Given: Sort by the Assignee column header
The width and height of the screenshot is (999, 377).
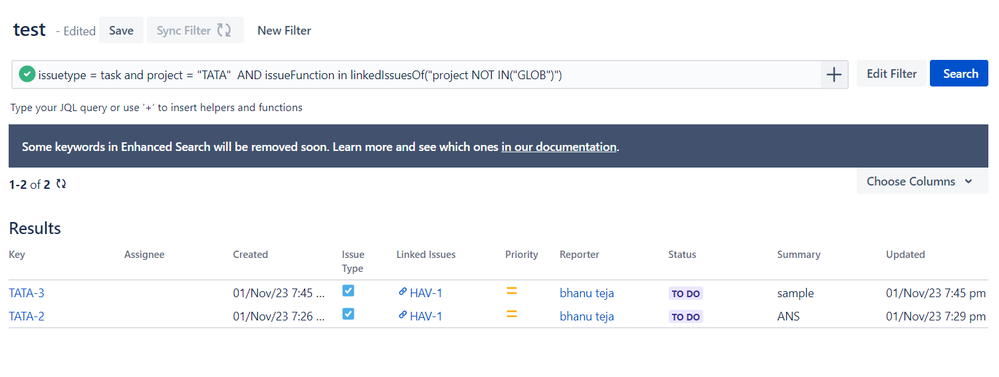Looking at the screenshot, I should click(x=144, y=254).
